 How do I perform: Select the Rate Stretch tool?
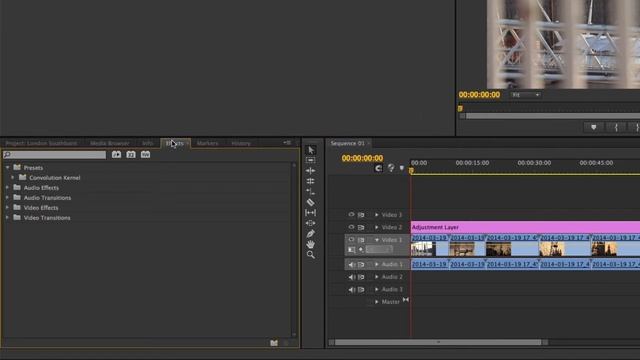click(x=311, y=191)
